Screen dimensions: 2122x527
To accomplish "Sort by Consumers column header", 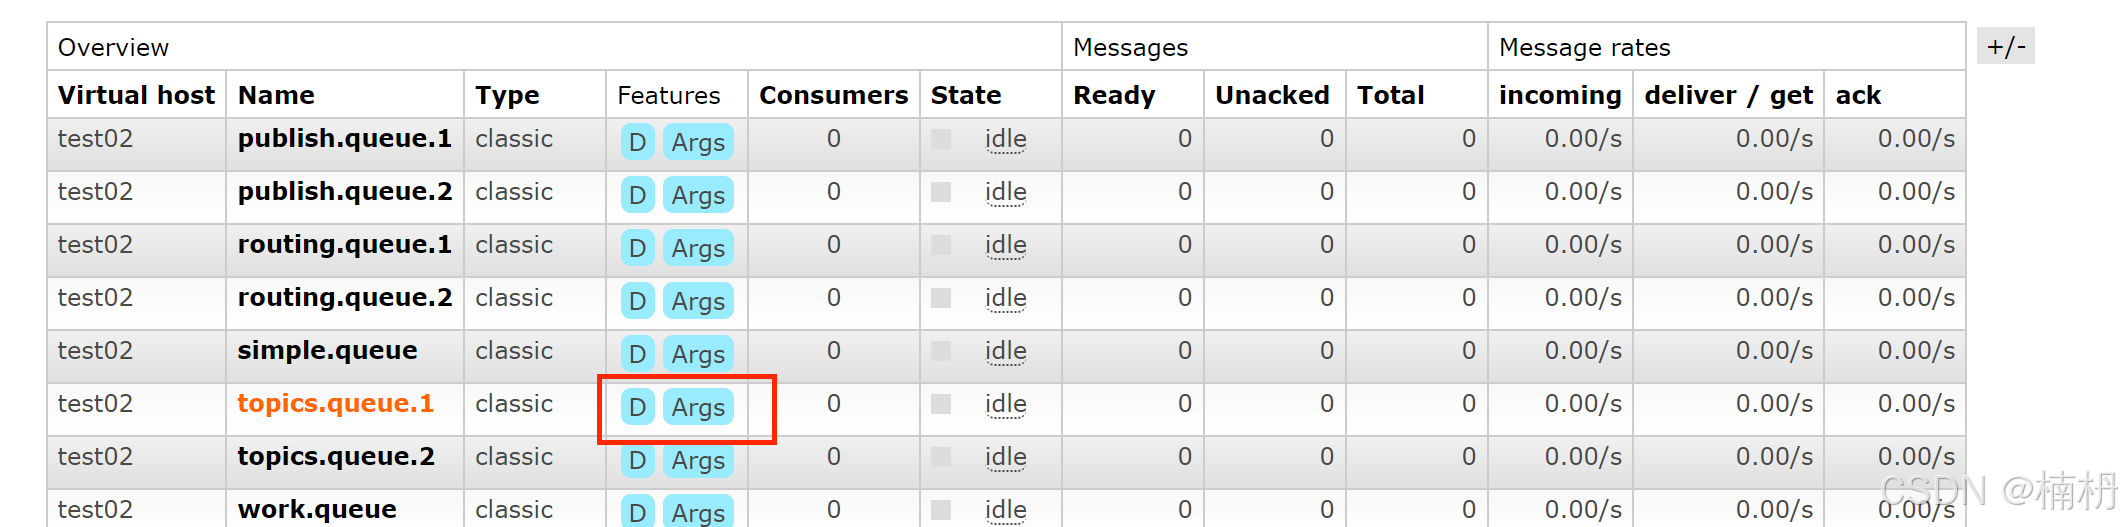I will tap(833, 95).
